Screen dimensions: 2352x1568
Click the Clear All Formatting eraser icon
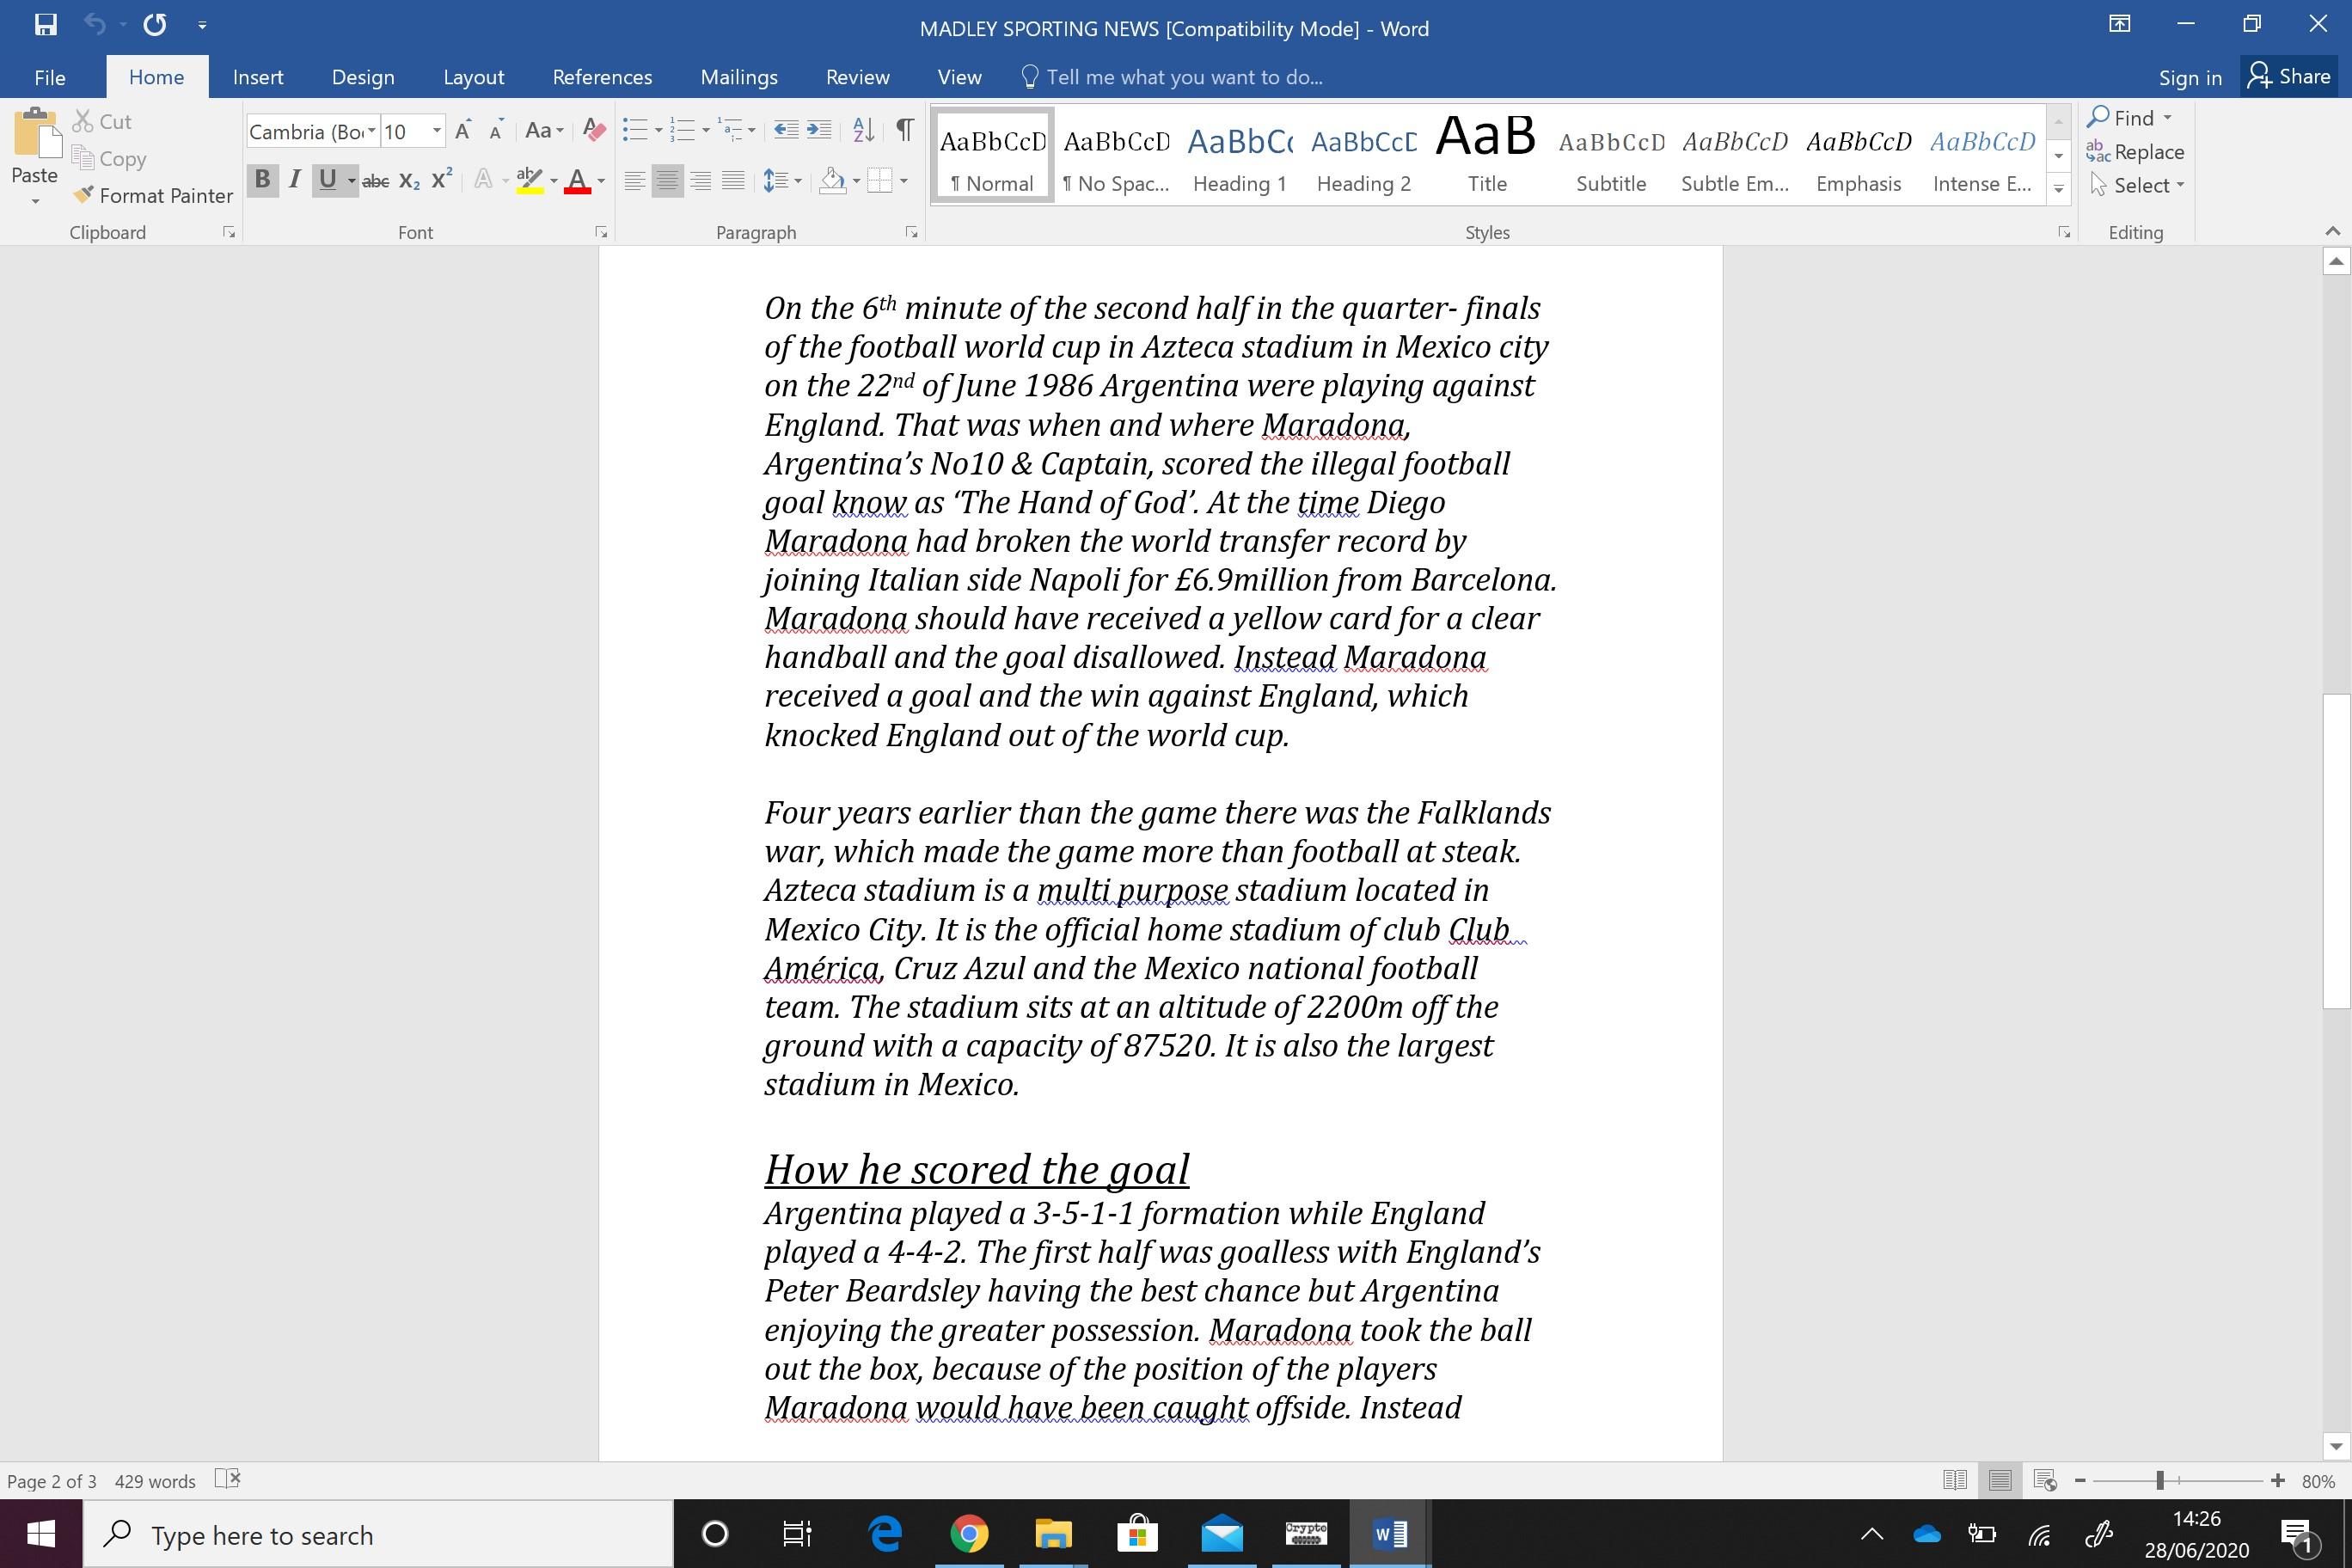(x=594, y=130)
